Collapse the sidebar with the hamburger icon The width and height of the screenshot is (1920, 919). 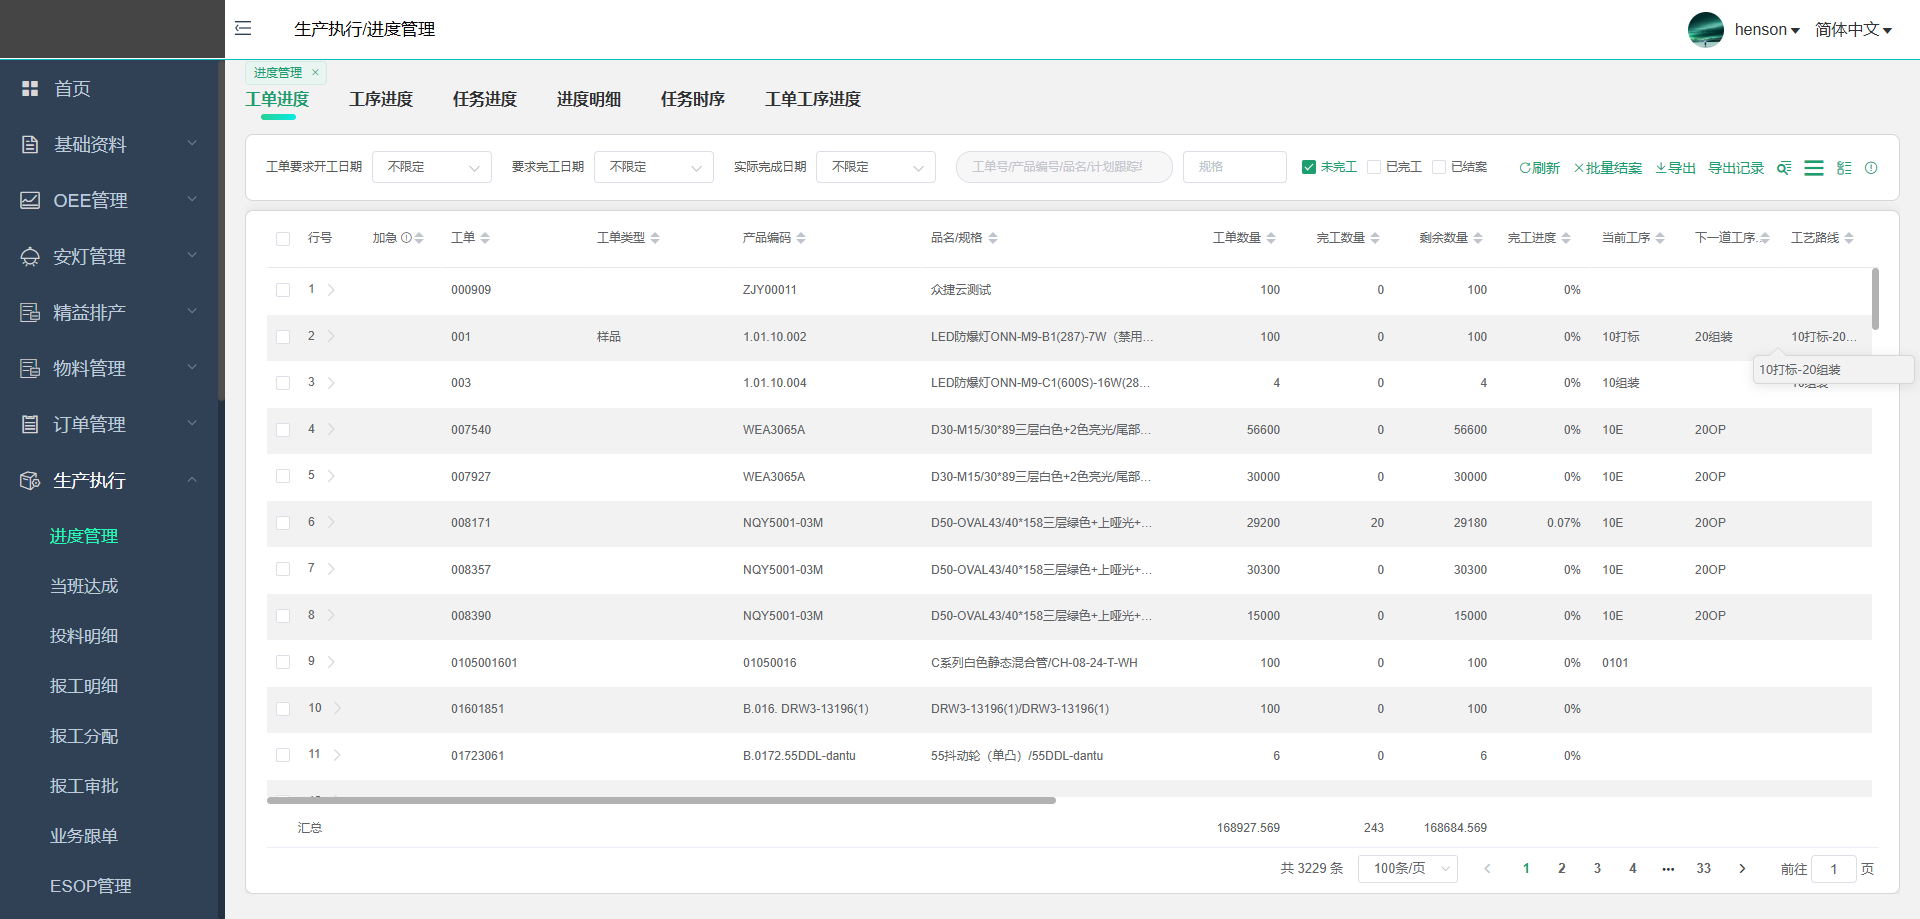click(243, 28)
